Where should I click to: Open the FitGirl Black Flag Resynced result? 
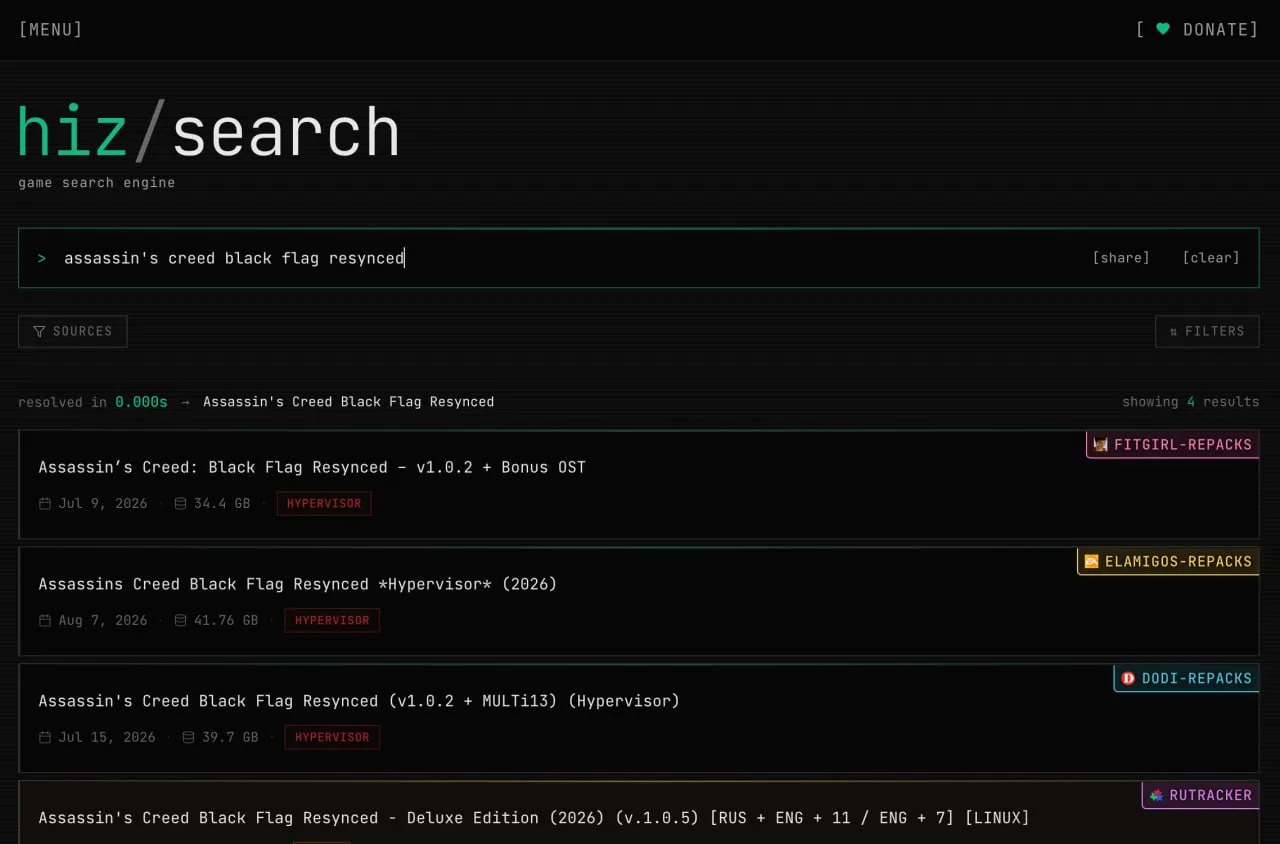coord(638,485)
